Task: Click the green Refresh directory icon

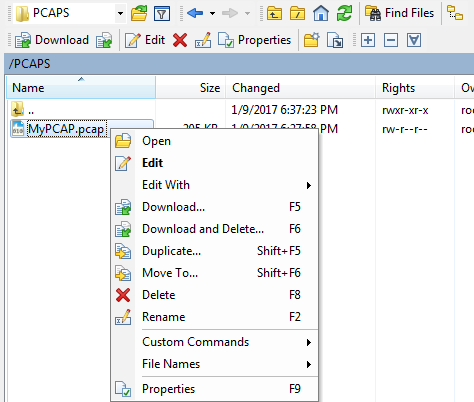Action: tap(344, 13)
